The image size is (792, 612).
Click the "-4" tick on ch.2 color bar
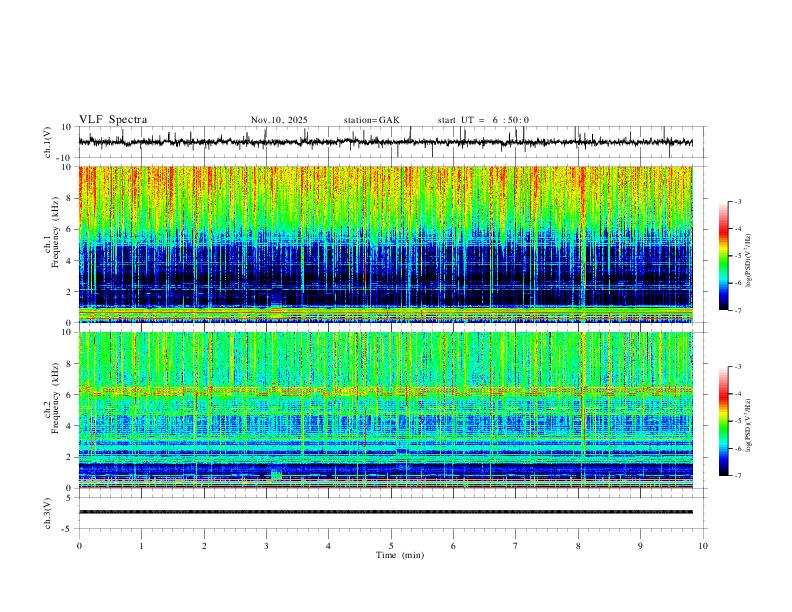click(x=737, y=393)
